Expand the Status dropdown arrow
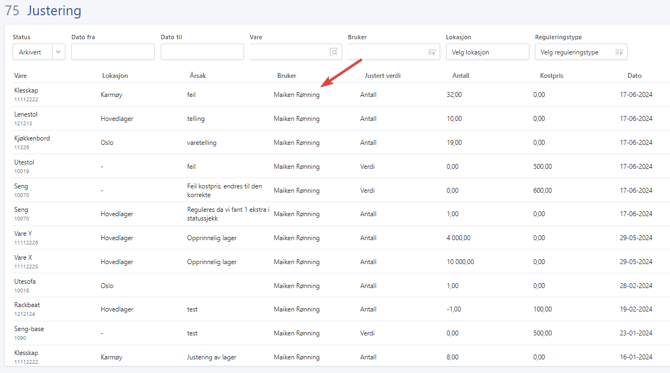This screenshot has width=670, height=373. [x=59, y=52]
